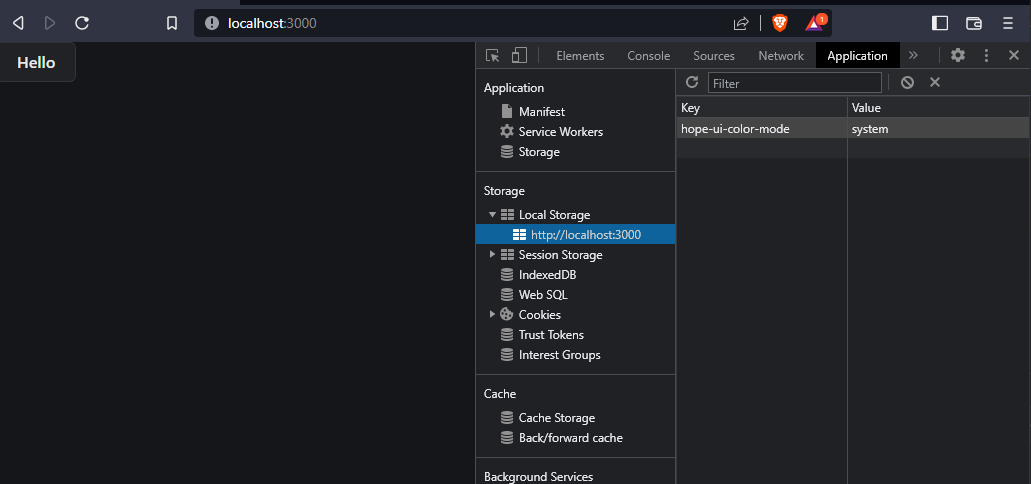Image resolution: width=1031 pixels, height=484 pixels.
Task: Bookmark this page with the bookmark icon
Action: coord(172,24)
